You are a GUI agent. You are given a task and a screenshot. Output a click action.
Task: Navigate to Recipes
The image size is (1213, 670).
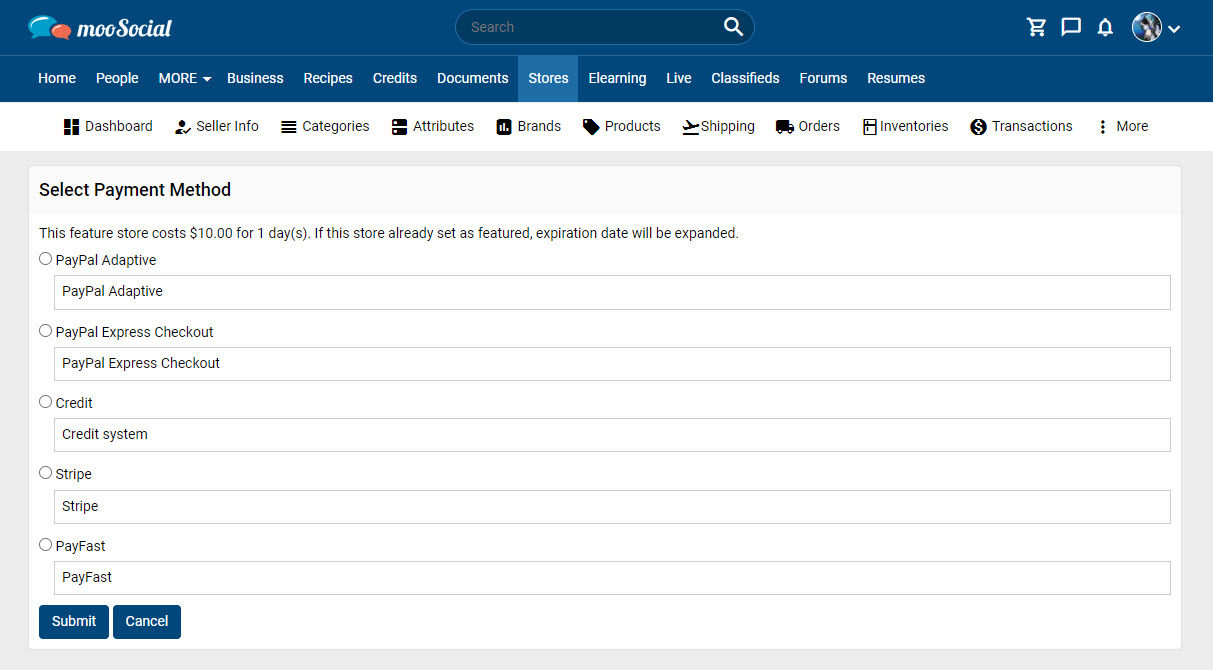coord(328,78)
